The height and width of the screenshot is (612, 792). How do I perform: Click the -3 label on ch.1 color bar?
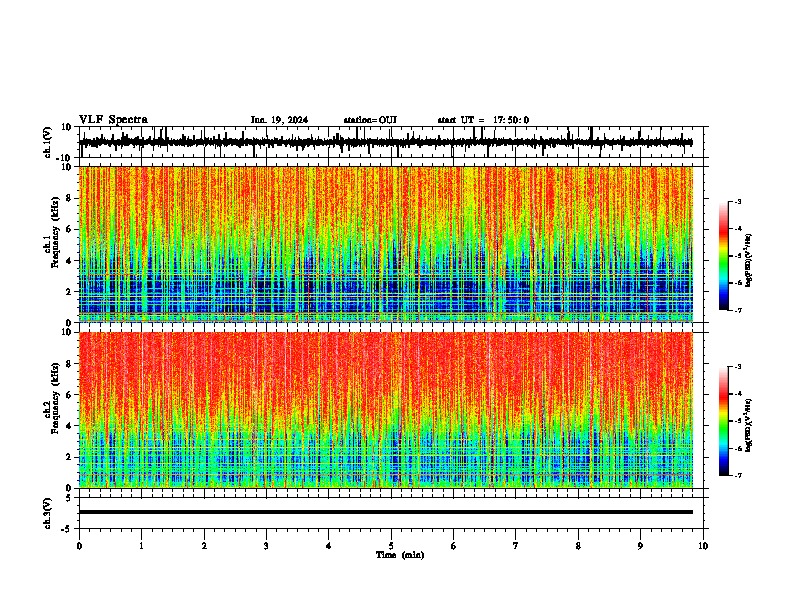738,201
